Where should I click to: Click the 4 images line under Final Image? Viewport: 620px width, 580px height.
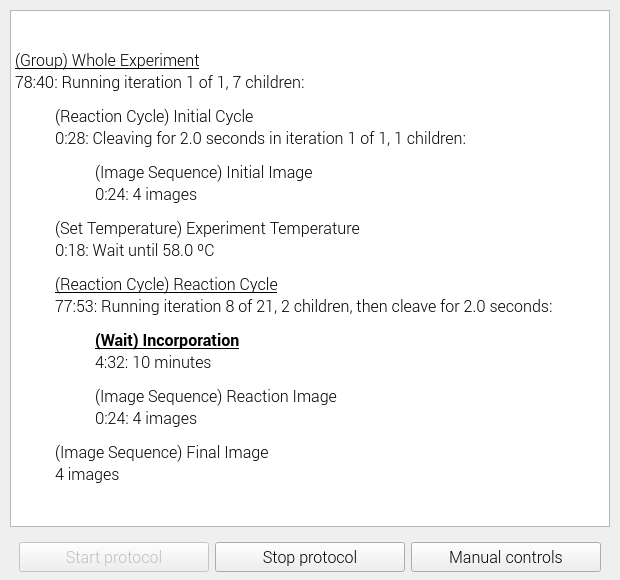(87, 474)
